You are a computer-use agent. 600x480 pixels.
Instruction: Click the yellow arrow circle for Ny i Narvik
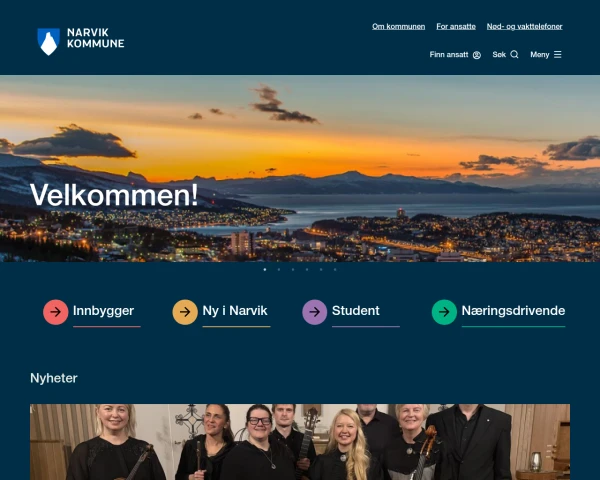point(185,312)
